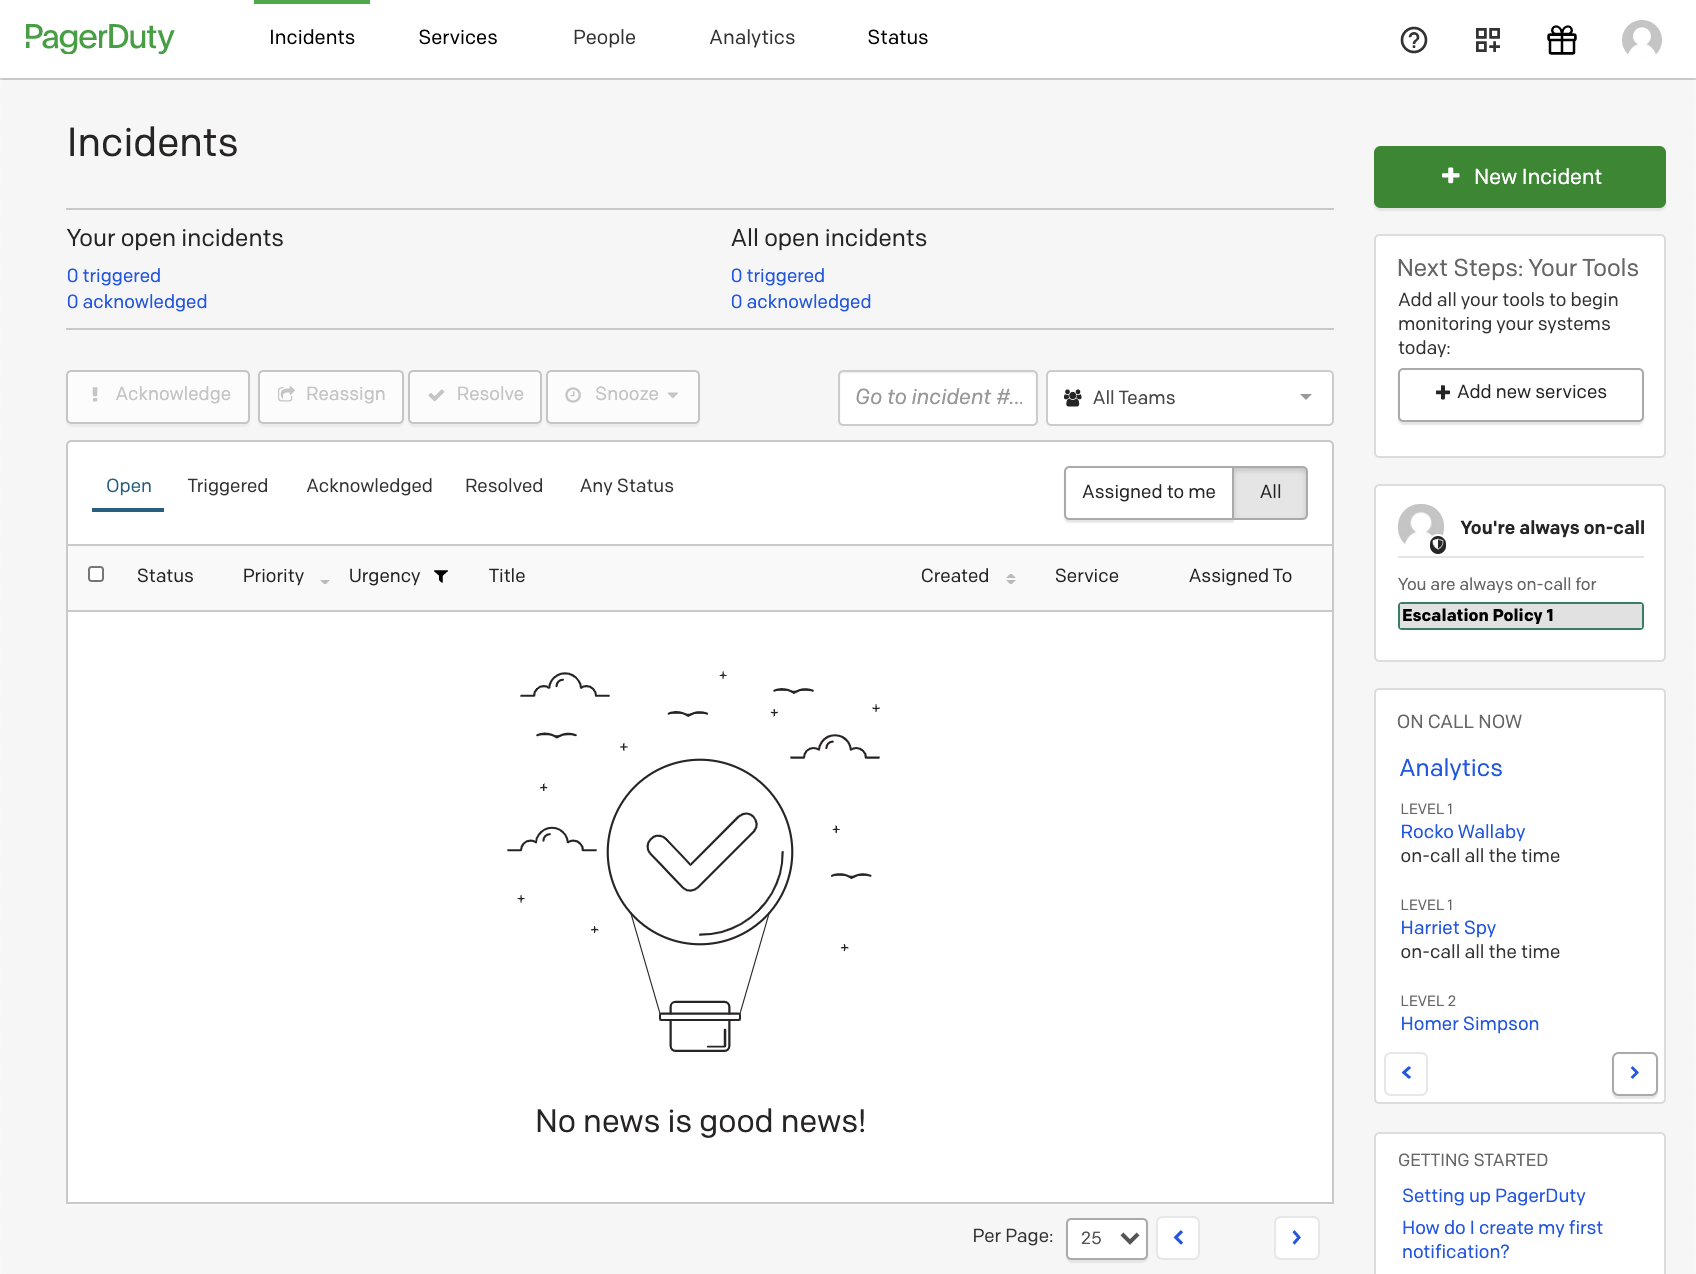Switch to the Open tab
This screenshot has width=1696, height=1274.
pos(129,486)
